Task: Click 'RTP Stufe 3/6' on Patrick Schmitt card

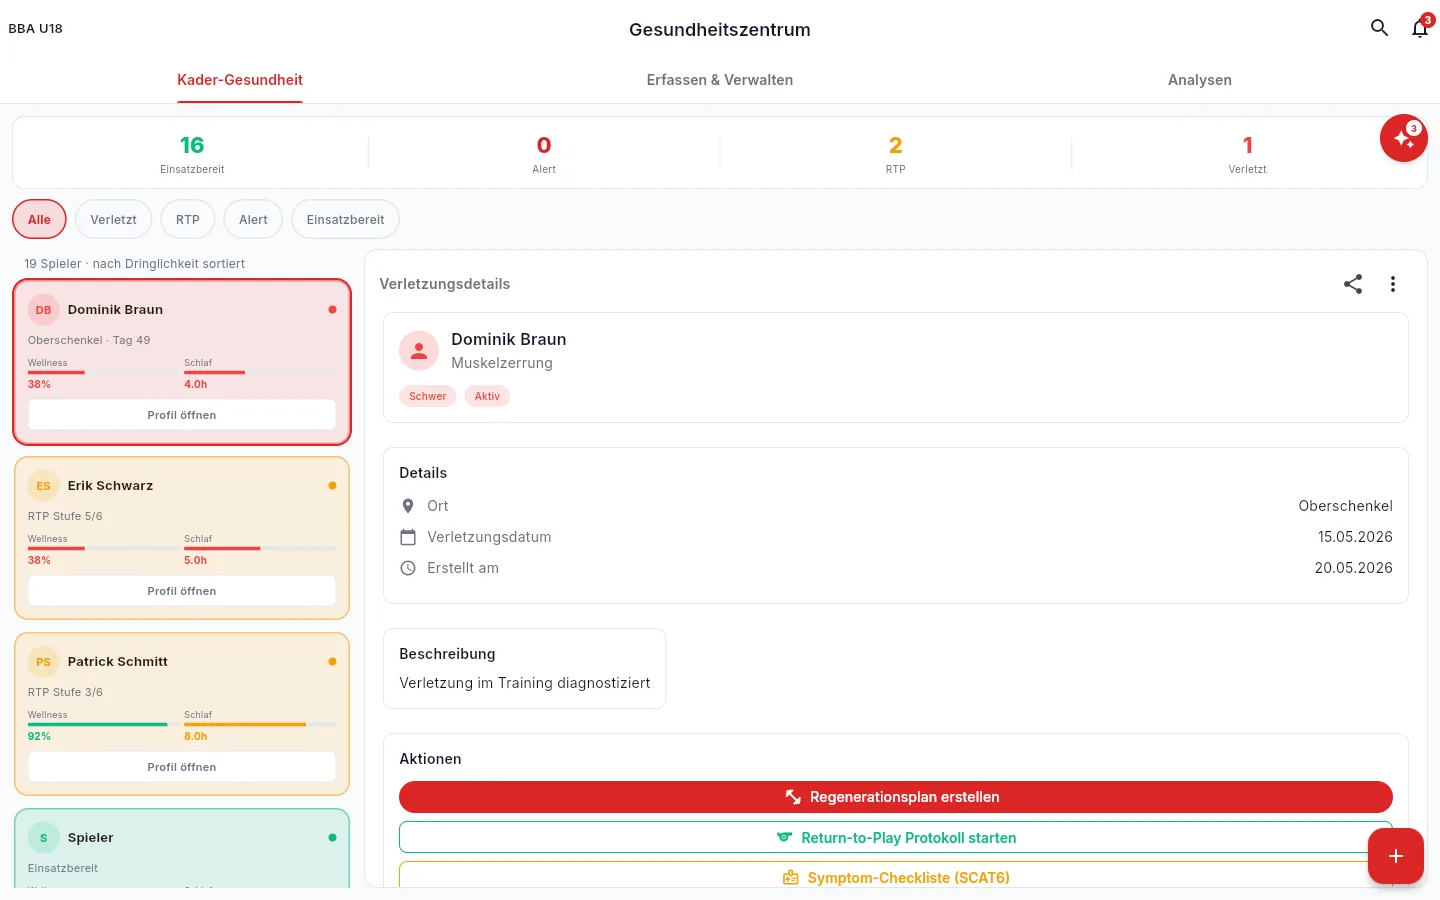Action: [x=65, y=692]
